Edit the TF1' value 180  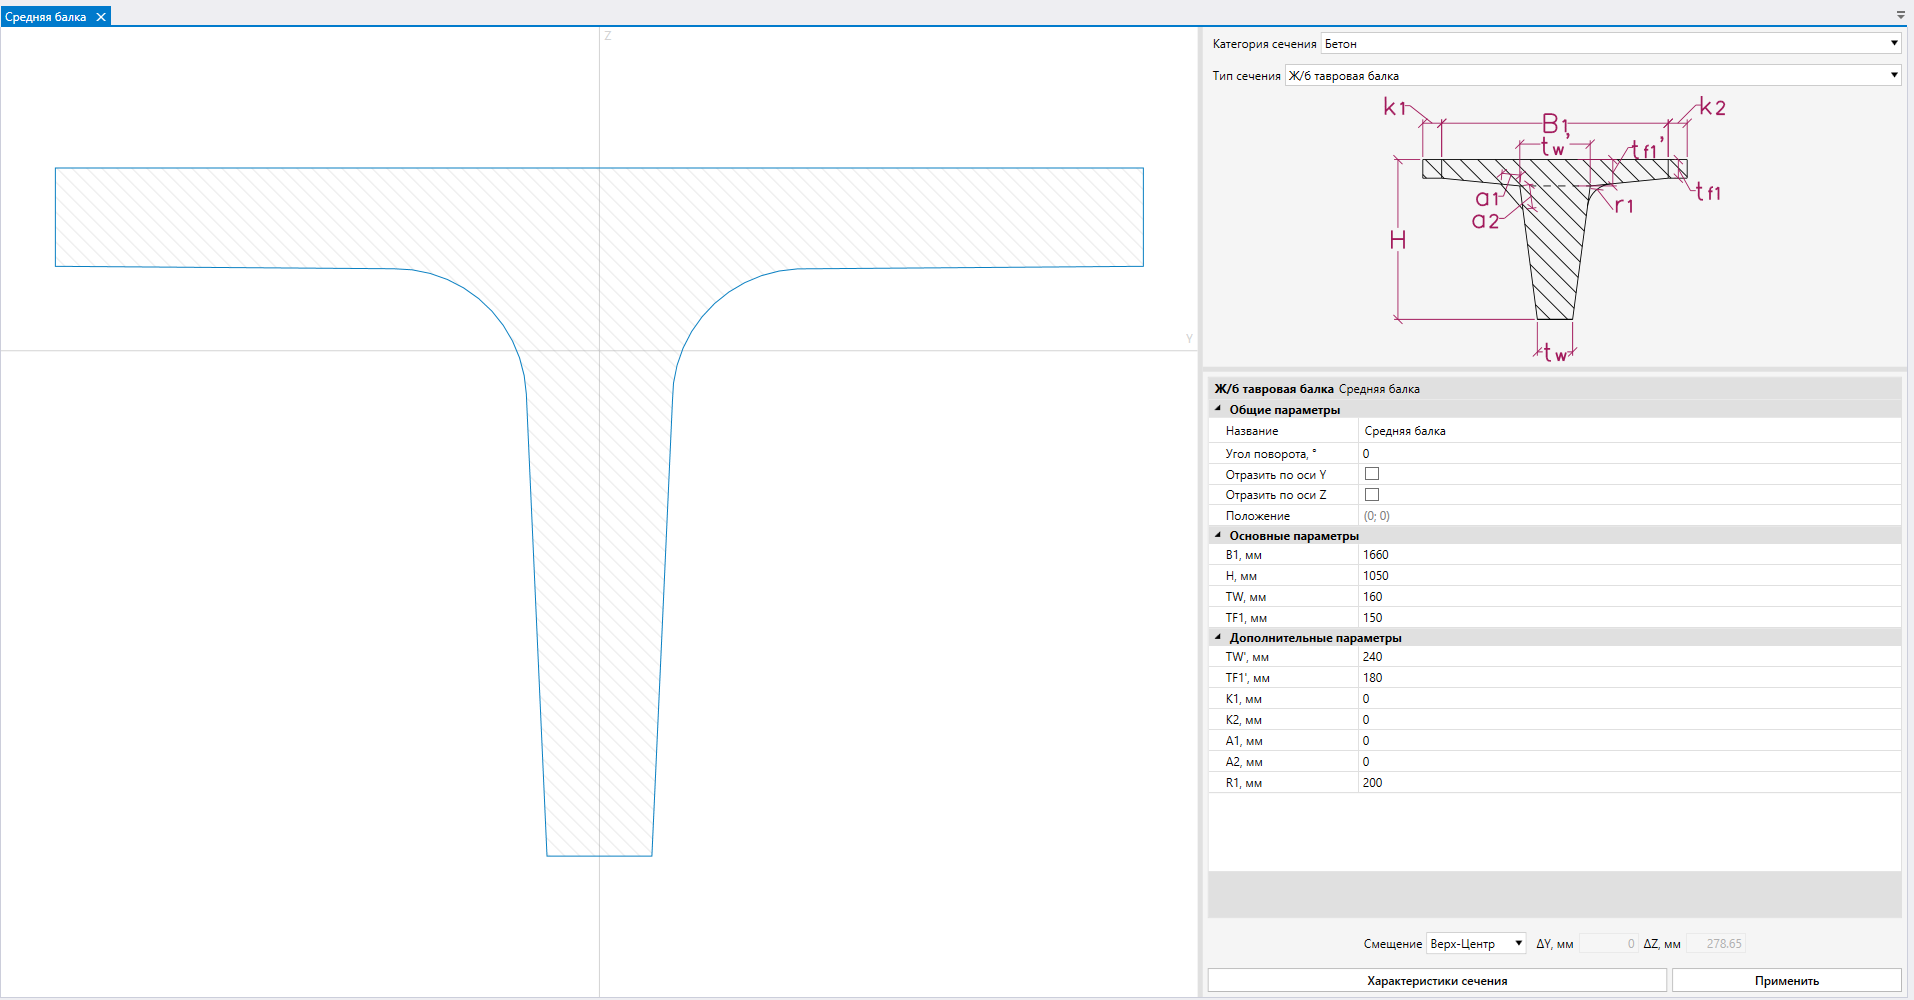coord(1630,678)
